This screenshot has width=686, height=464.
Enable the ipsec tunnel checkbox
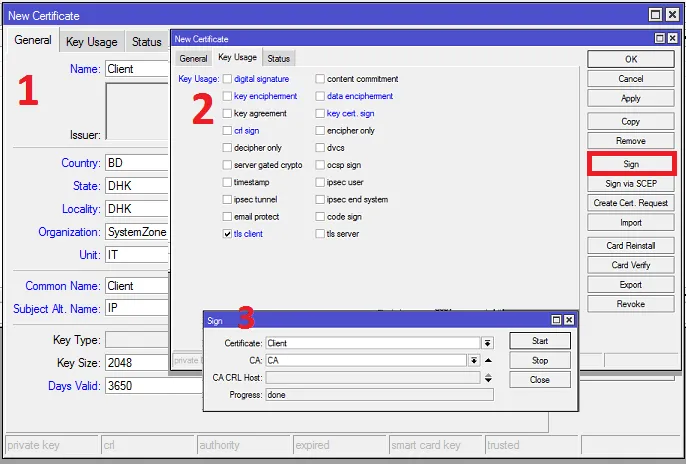coord(227,199)
